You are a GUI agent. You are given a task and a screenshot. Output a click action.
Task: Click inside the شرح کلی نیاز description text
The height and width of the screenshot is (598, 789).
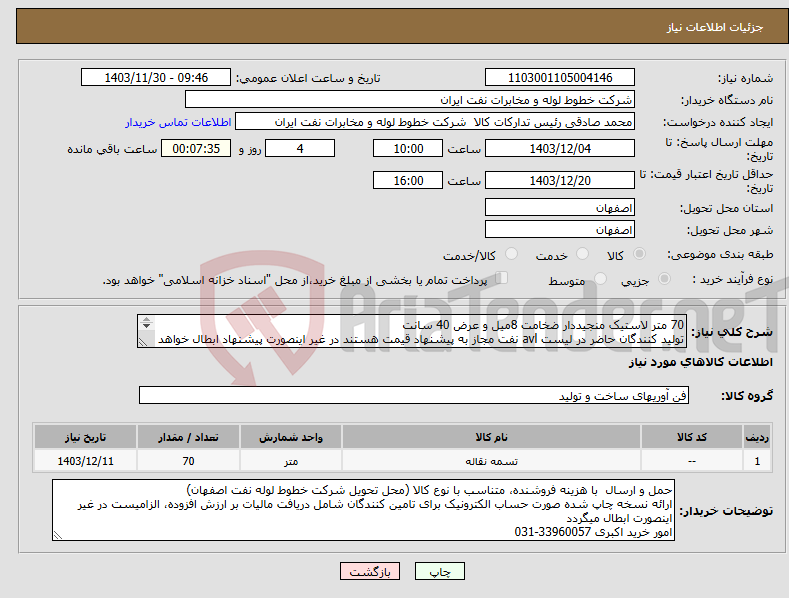pos(412,331)
